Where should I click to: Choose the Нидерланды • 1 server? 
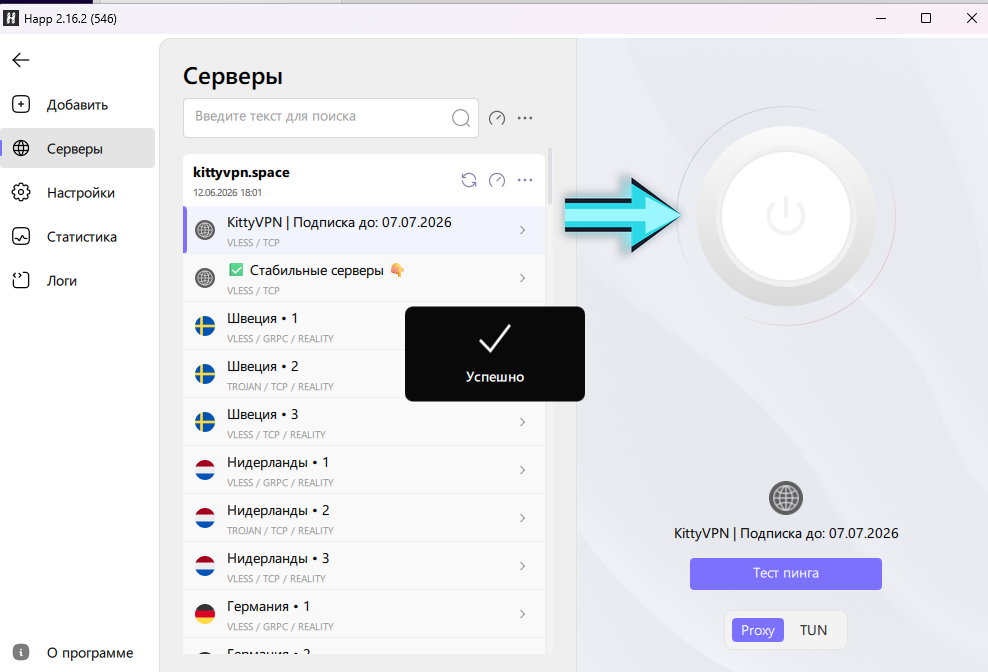pos(364,470)
